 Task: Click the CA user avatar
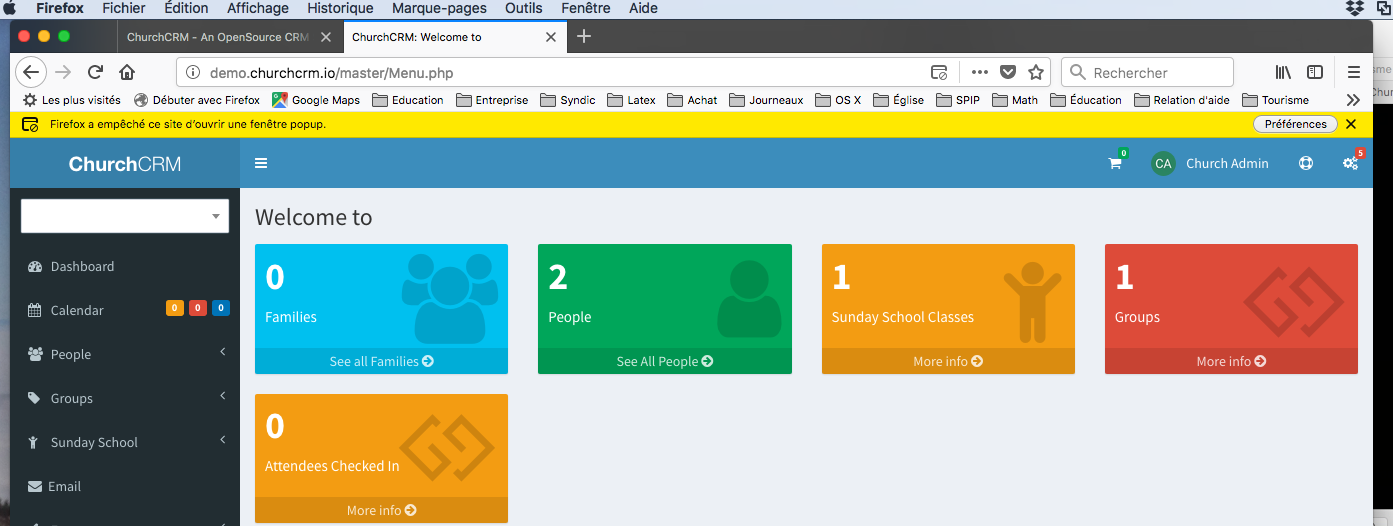pos(1163,163)
